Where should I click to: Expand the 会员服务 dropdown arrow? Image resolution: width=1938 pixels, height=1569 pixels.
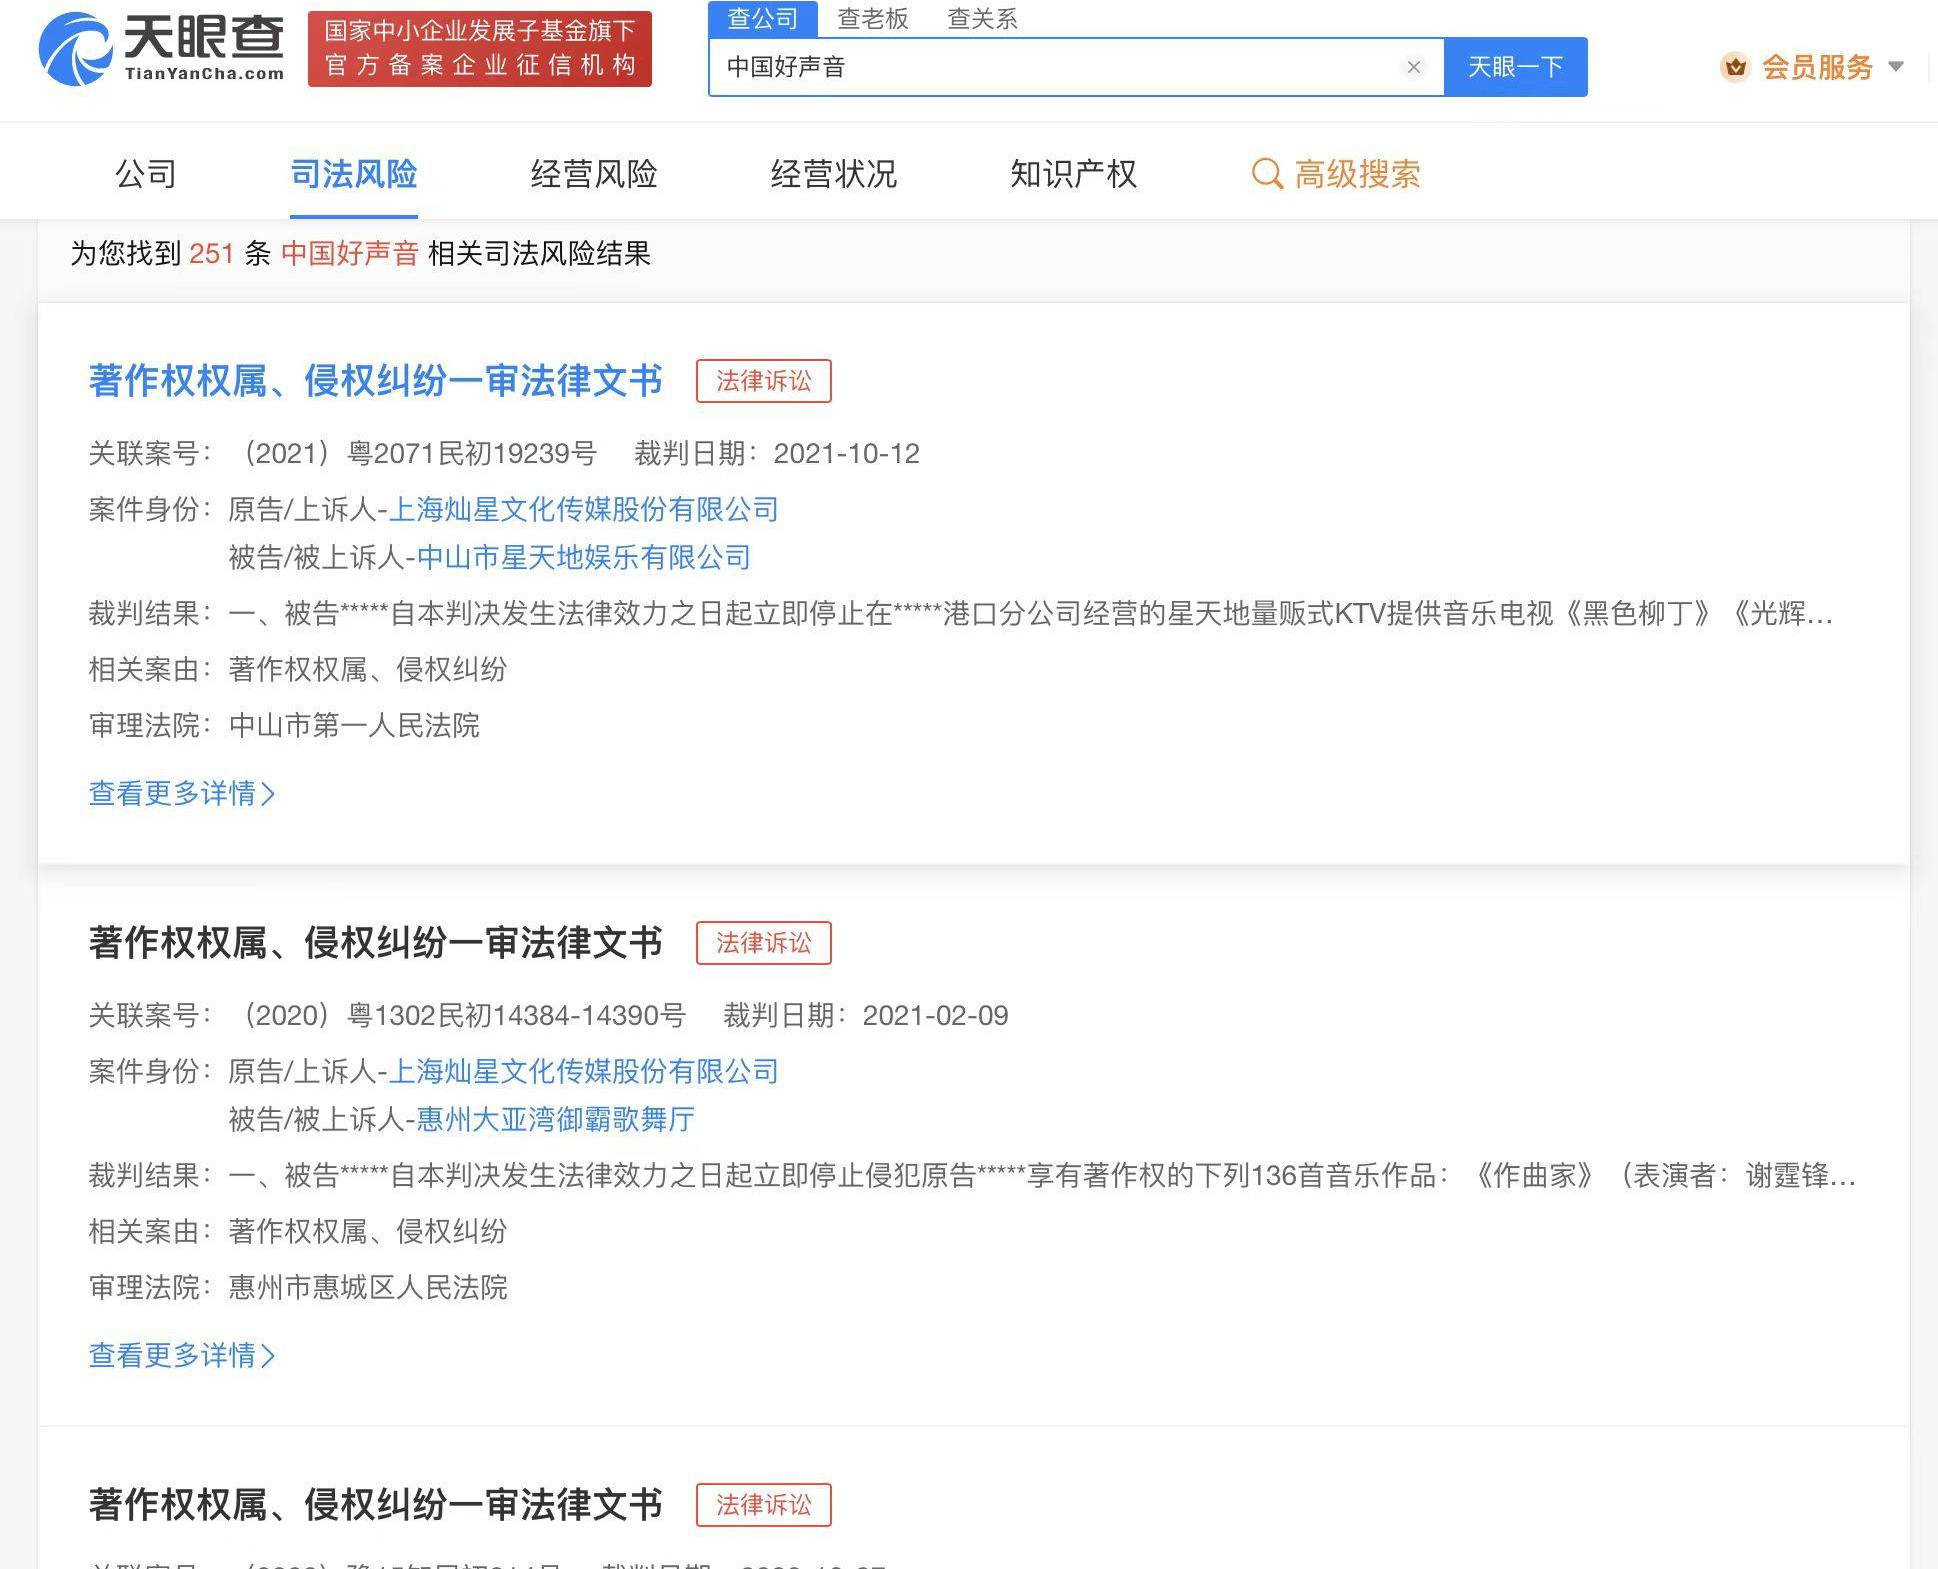click(x=1896, y=67)
